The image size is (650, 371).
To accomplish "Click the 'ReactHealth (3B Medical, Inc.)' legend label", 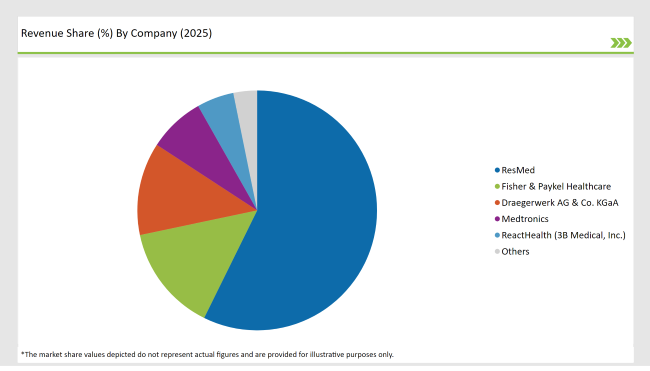I will point(563,235).
